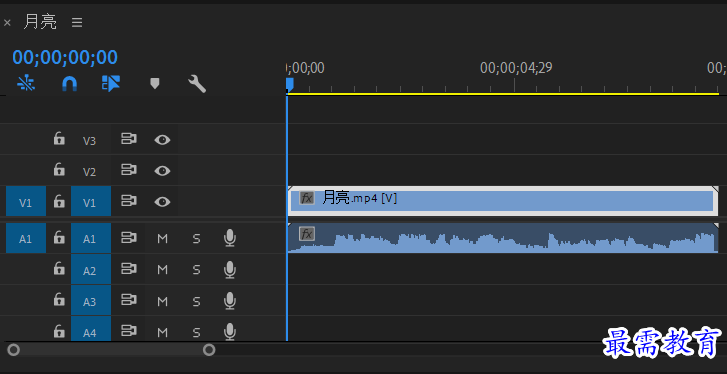727x374 pixels.
Task: Hide track V3 output eye
Action: coord(162,139)
